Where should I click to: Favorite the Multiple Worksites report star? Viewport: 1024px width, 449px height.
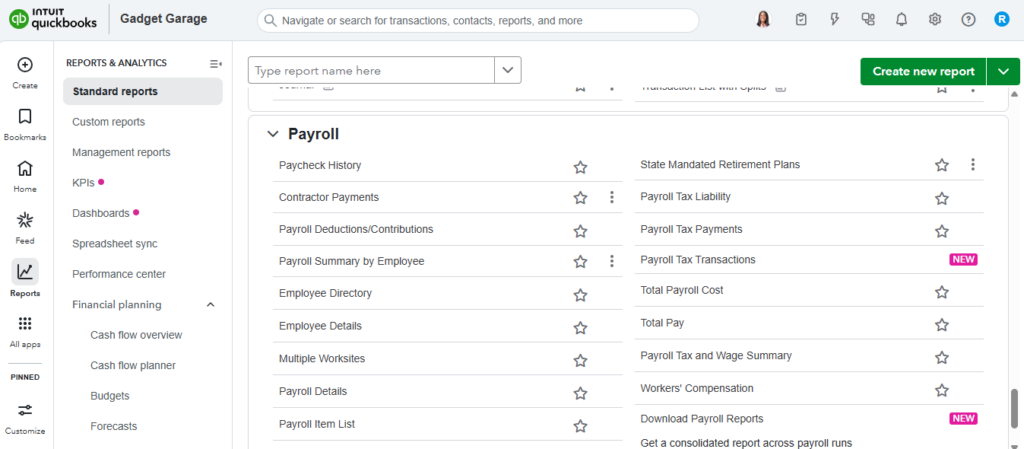(580, 360)
